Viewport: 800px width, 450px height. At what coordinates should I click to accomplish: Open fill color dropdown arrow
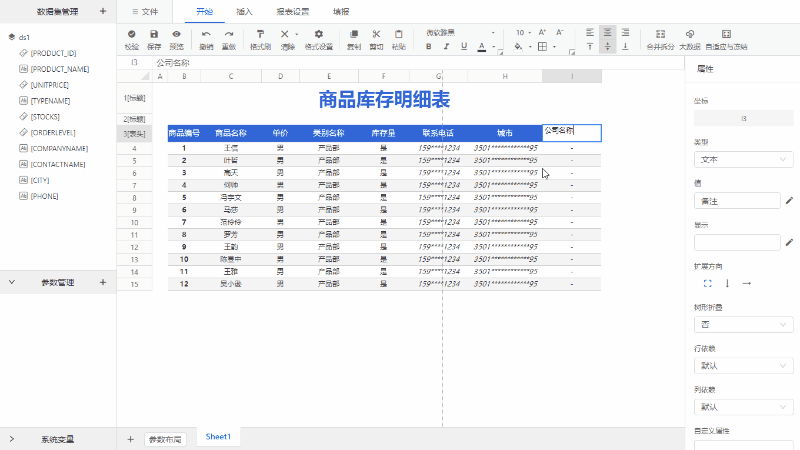530,47
